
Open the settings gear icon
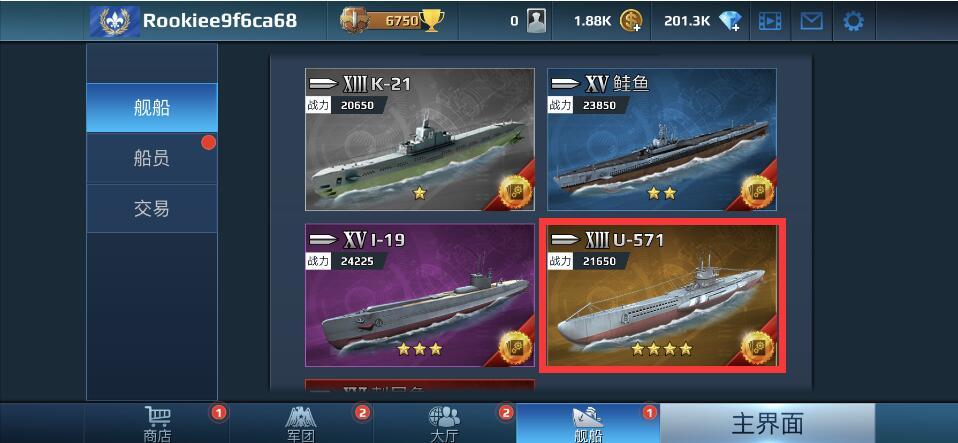(x=853, y=21)
